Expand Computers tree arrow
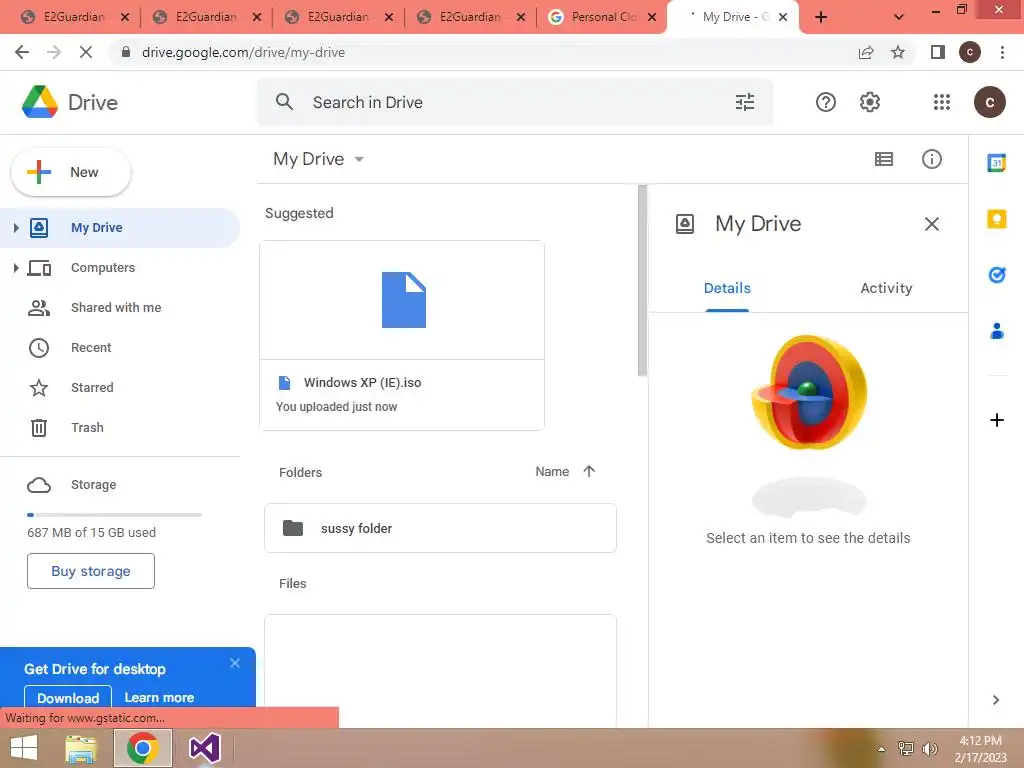1024x768 pixels. pos(16,268)
